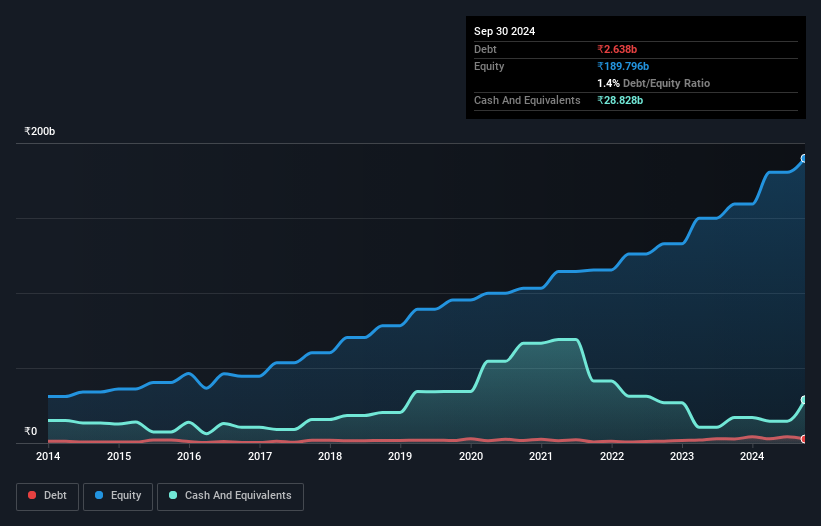Click the 2015 x-axis label

point(119,456)
